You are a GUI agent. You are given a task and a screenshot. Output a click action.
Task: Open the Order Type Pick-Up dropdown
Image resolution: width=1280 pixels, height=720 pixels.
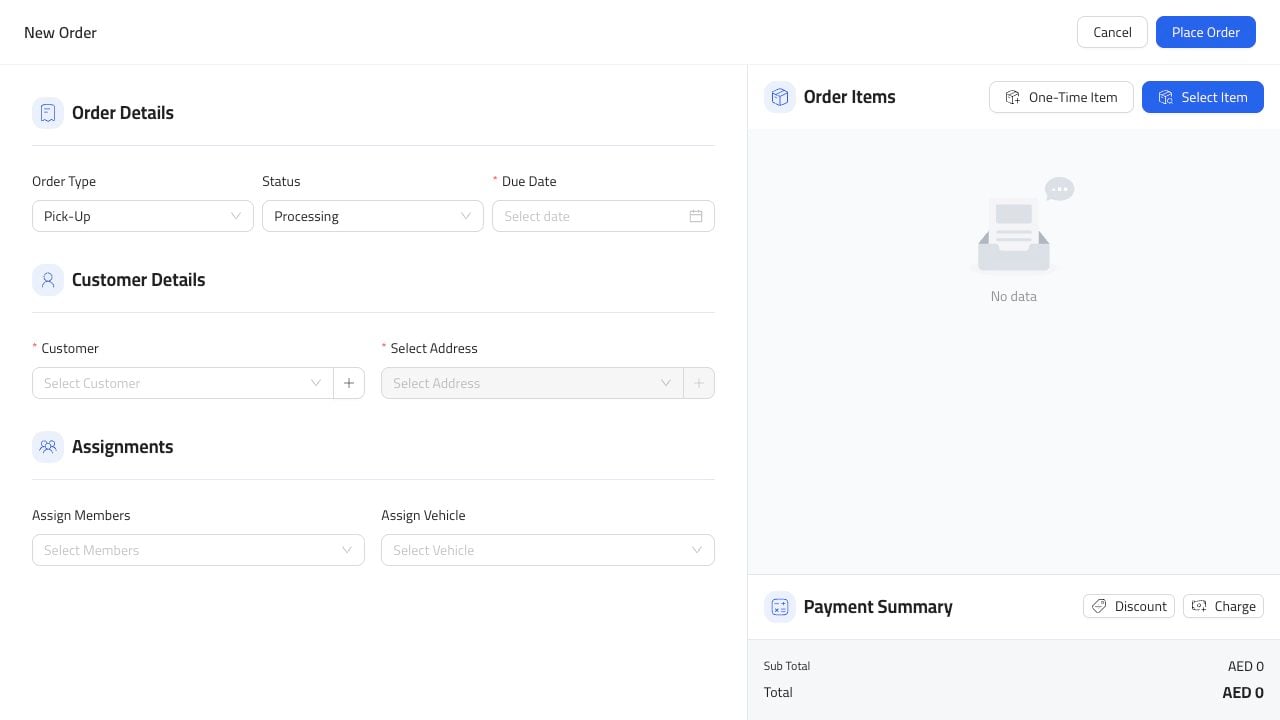(143, 216)
